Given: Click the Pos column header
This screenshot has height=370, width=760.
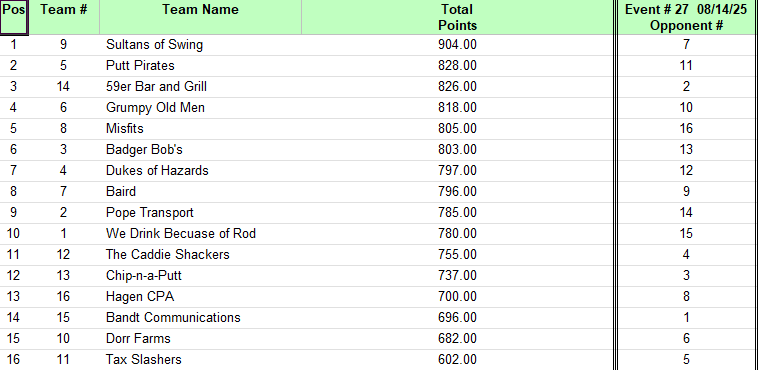Looking at the screenshot, I should [x=14, y=17].
